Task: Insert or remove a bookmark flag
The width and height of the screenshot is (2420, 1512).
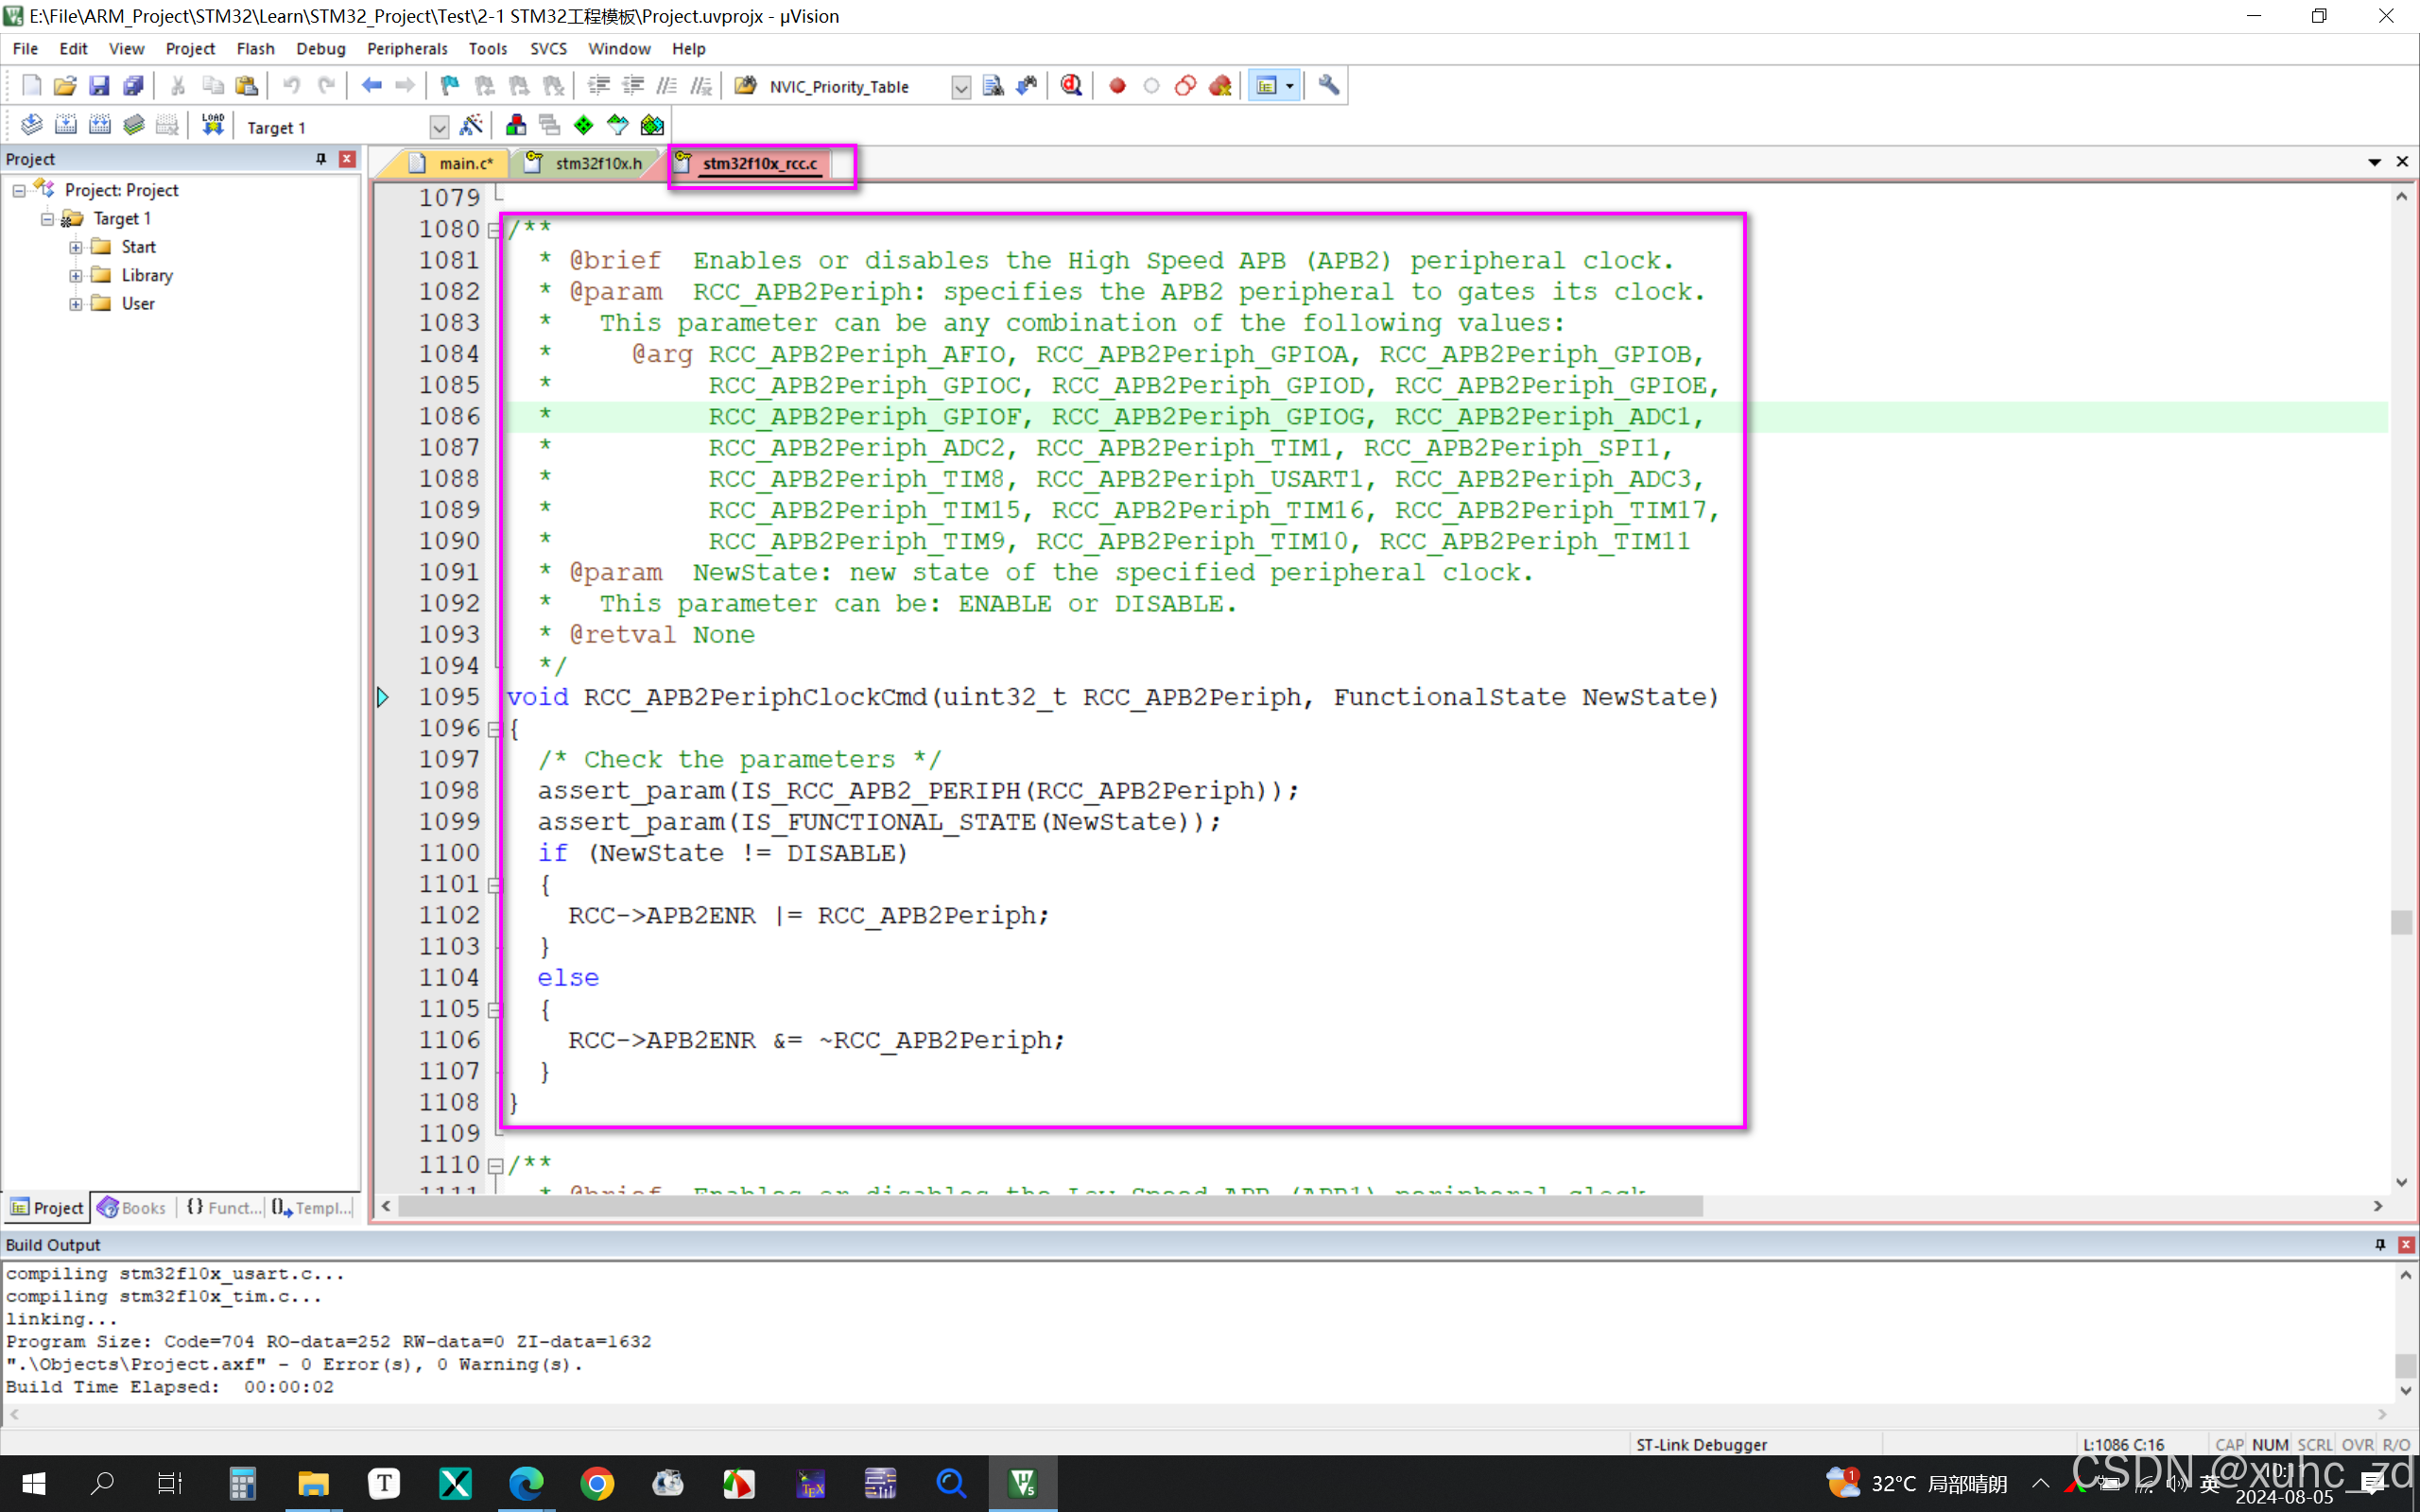Action: [450, 86]
